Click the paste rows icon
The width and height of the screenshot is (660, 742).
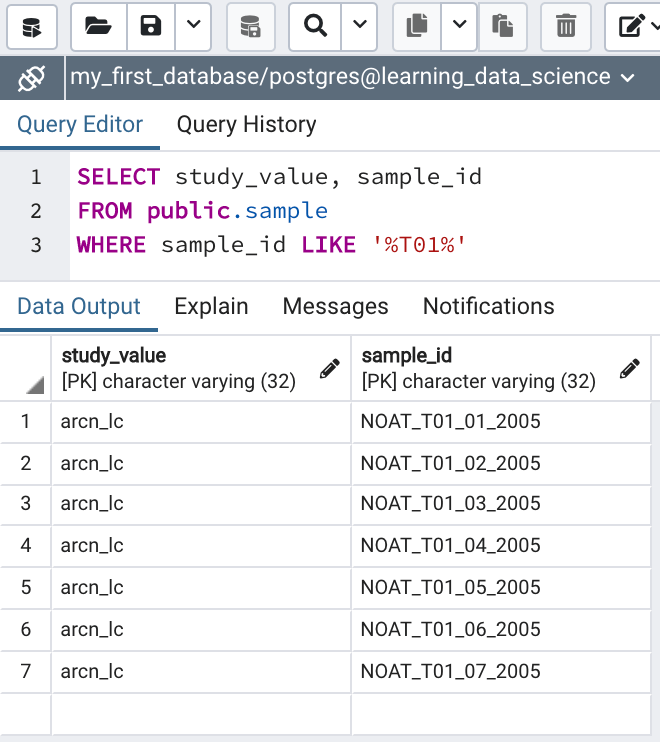(503, 26)
